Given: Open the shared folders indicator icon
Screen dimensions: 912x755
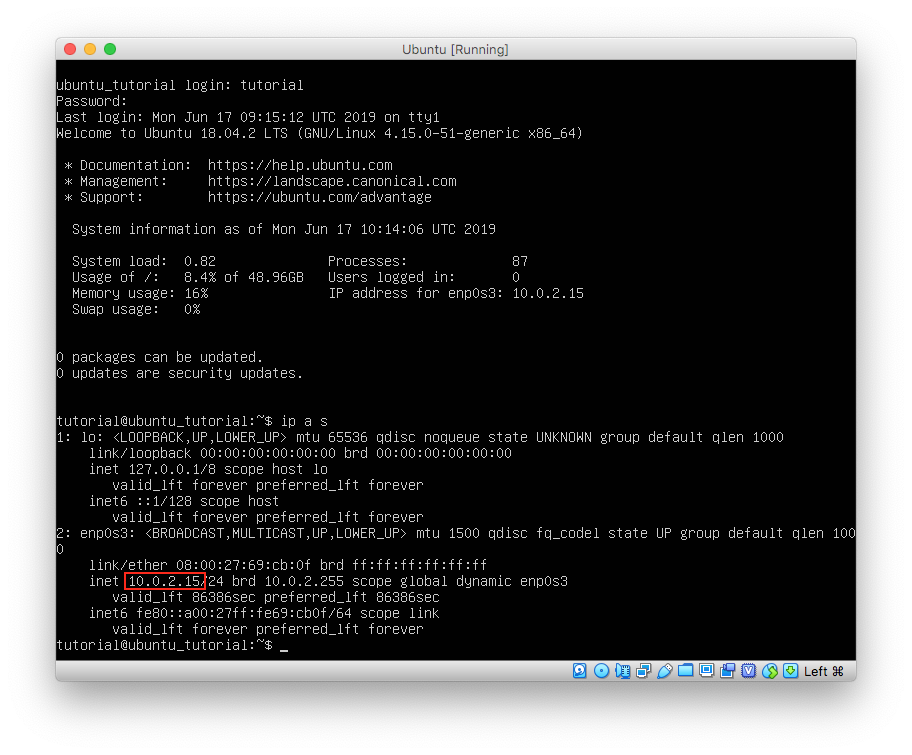Looking at the screenshot, I should (685, 671).
